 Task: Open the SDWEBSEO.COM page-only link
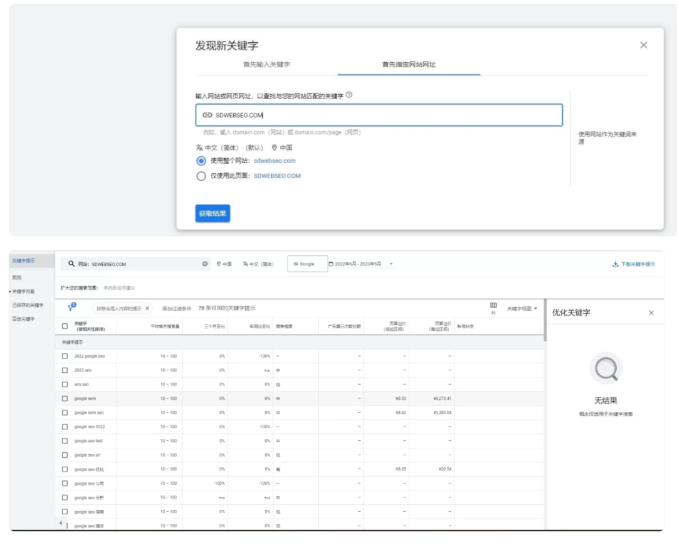(277, 176)
